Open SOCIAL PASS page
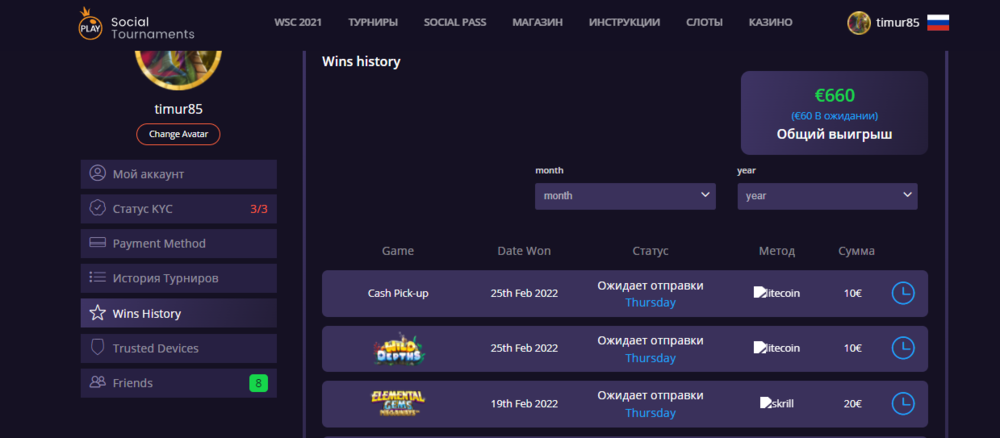Viewport: 1000px width, 438px height. pyautogui.click(x=455, y=22)
